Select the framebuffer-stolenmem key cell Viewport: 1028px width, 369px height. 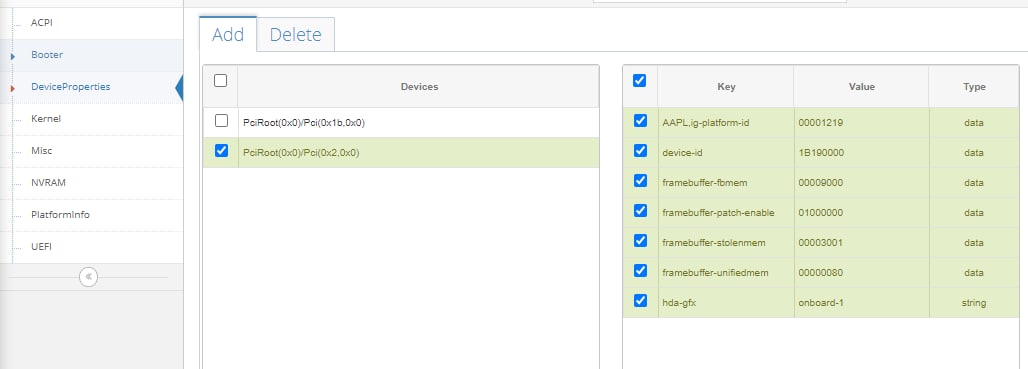tap(726, 243)
